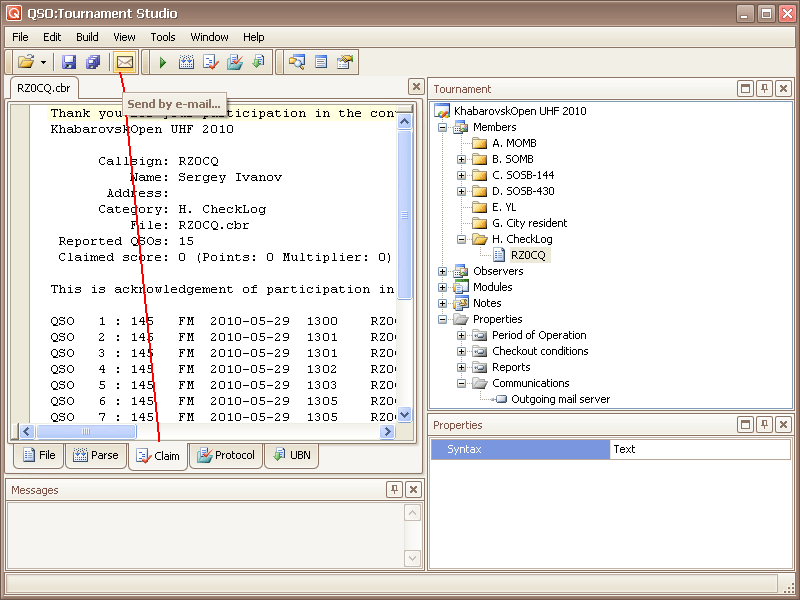Expand the Observers tree node
The height and width of the screenshot is (600, 800).
click(x=443, y=271)
